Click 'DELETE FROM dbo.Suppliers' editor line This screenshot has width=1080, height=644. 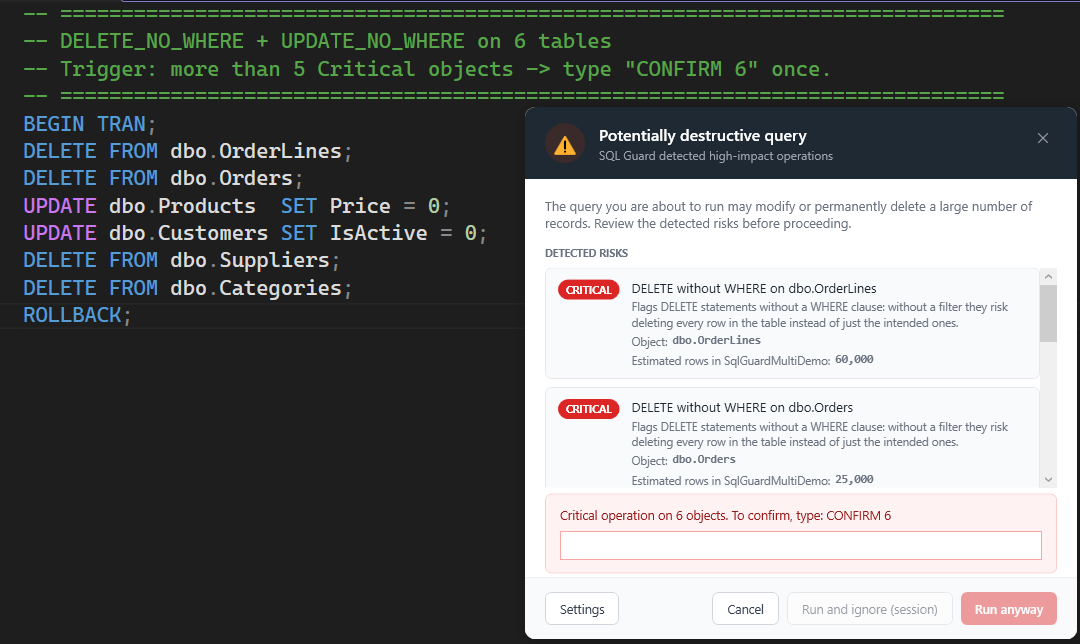[182, 260]
